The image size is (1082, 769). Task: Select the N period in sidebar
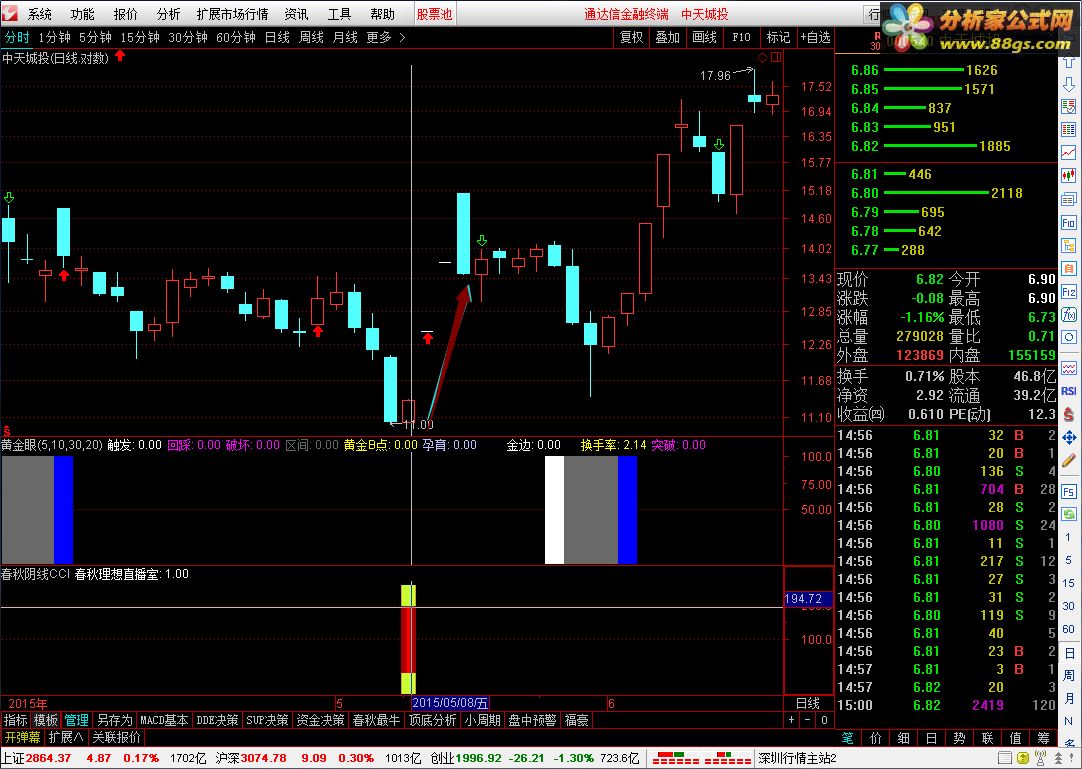pos(1068,721)
